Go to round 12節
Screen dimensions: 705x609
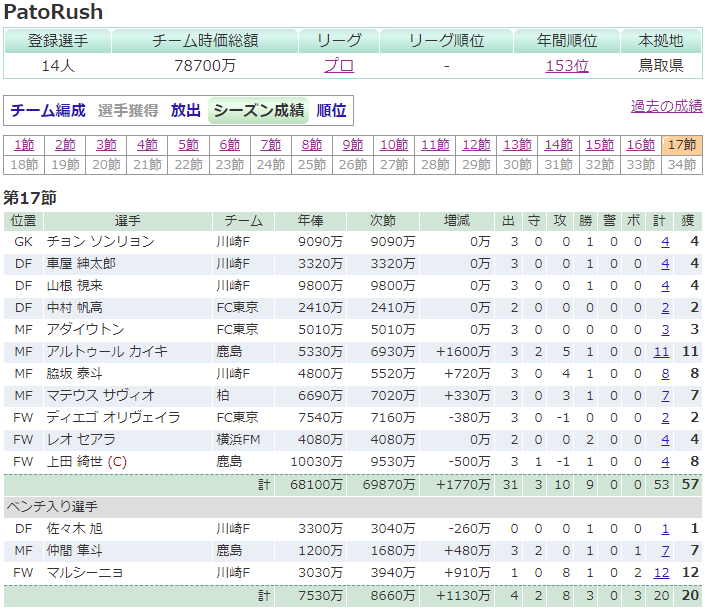[x=476, y=145]
